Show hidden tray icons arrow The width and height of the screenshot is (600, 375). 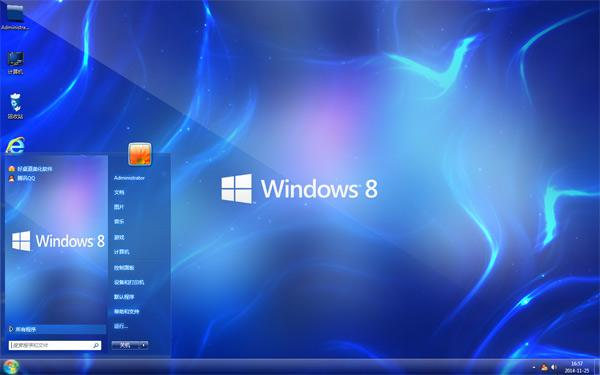click(534, 368)
